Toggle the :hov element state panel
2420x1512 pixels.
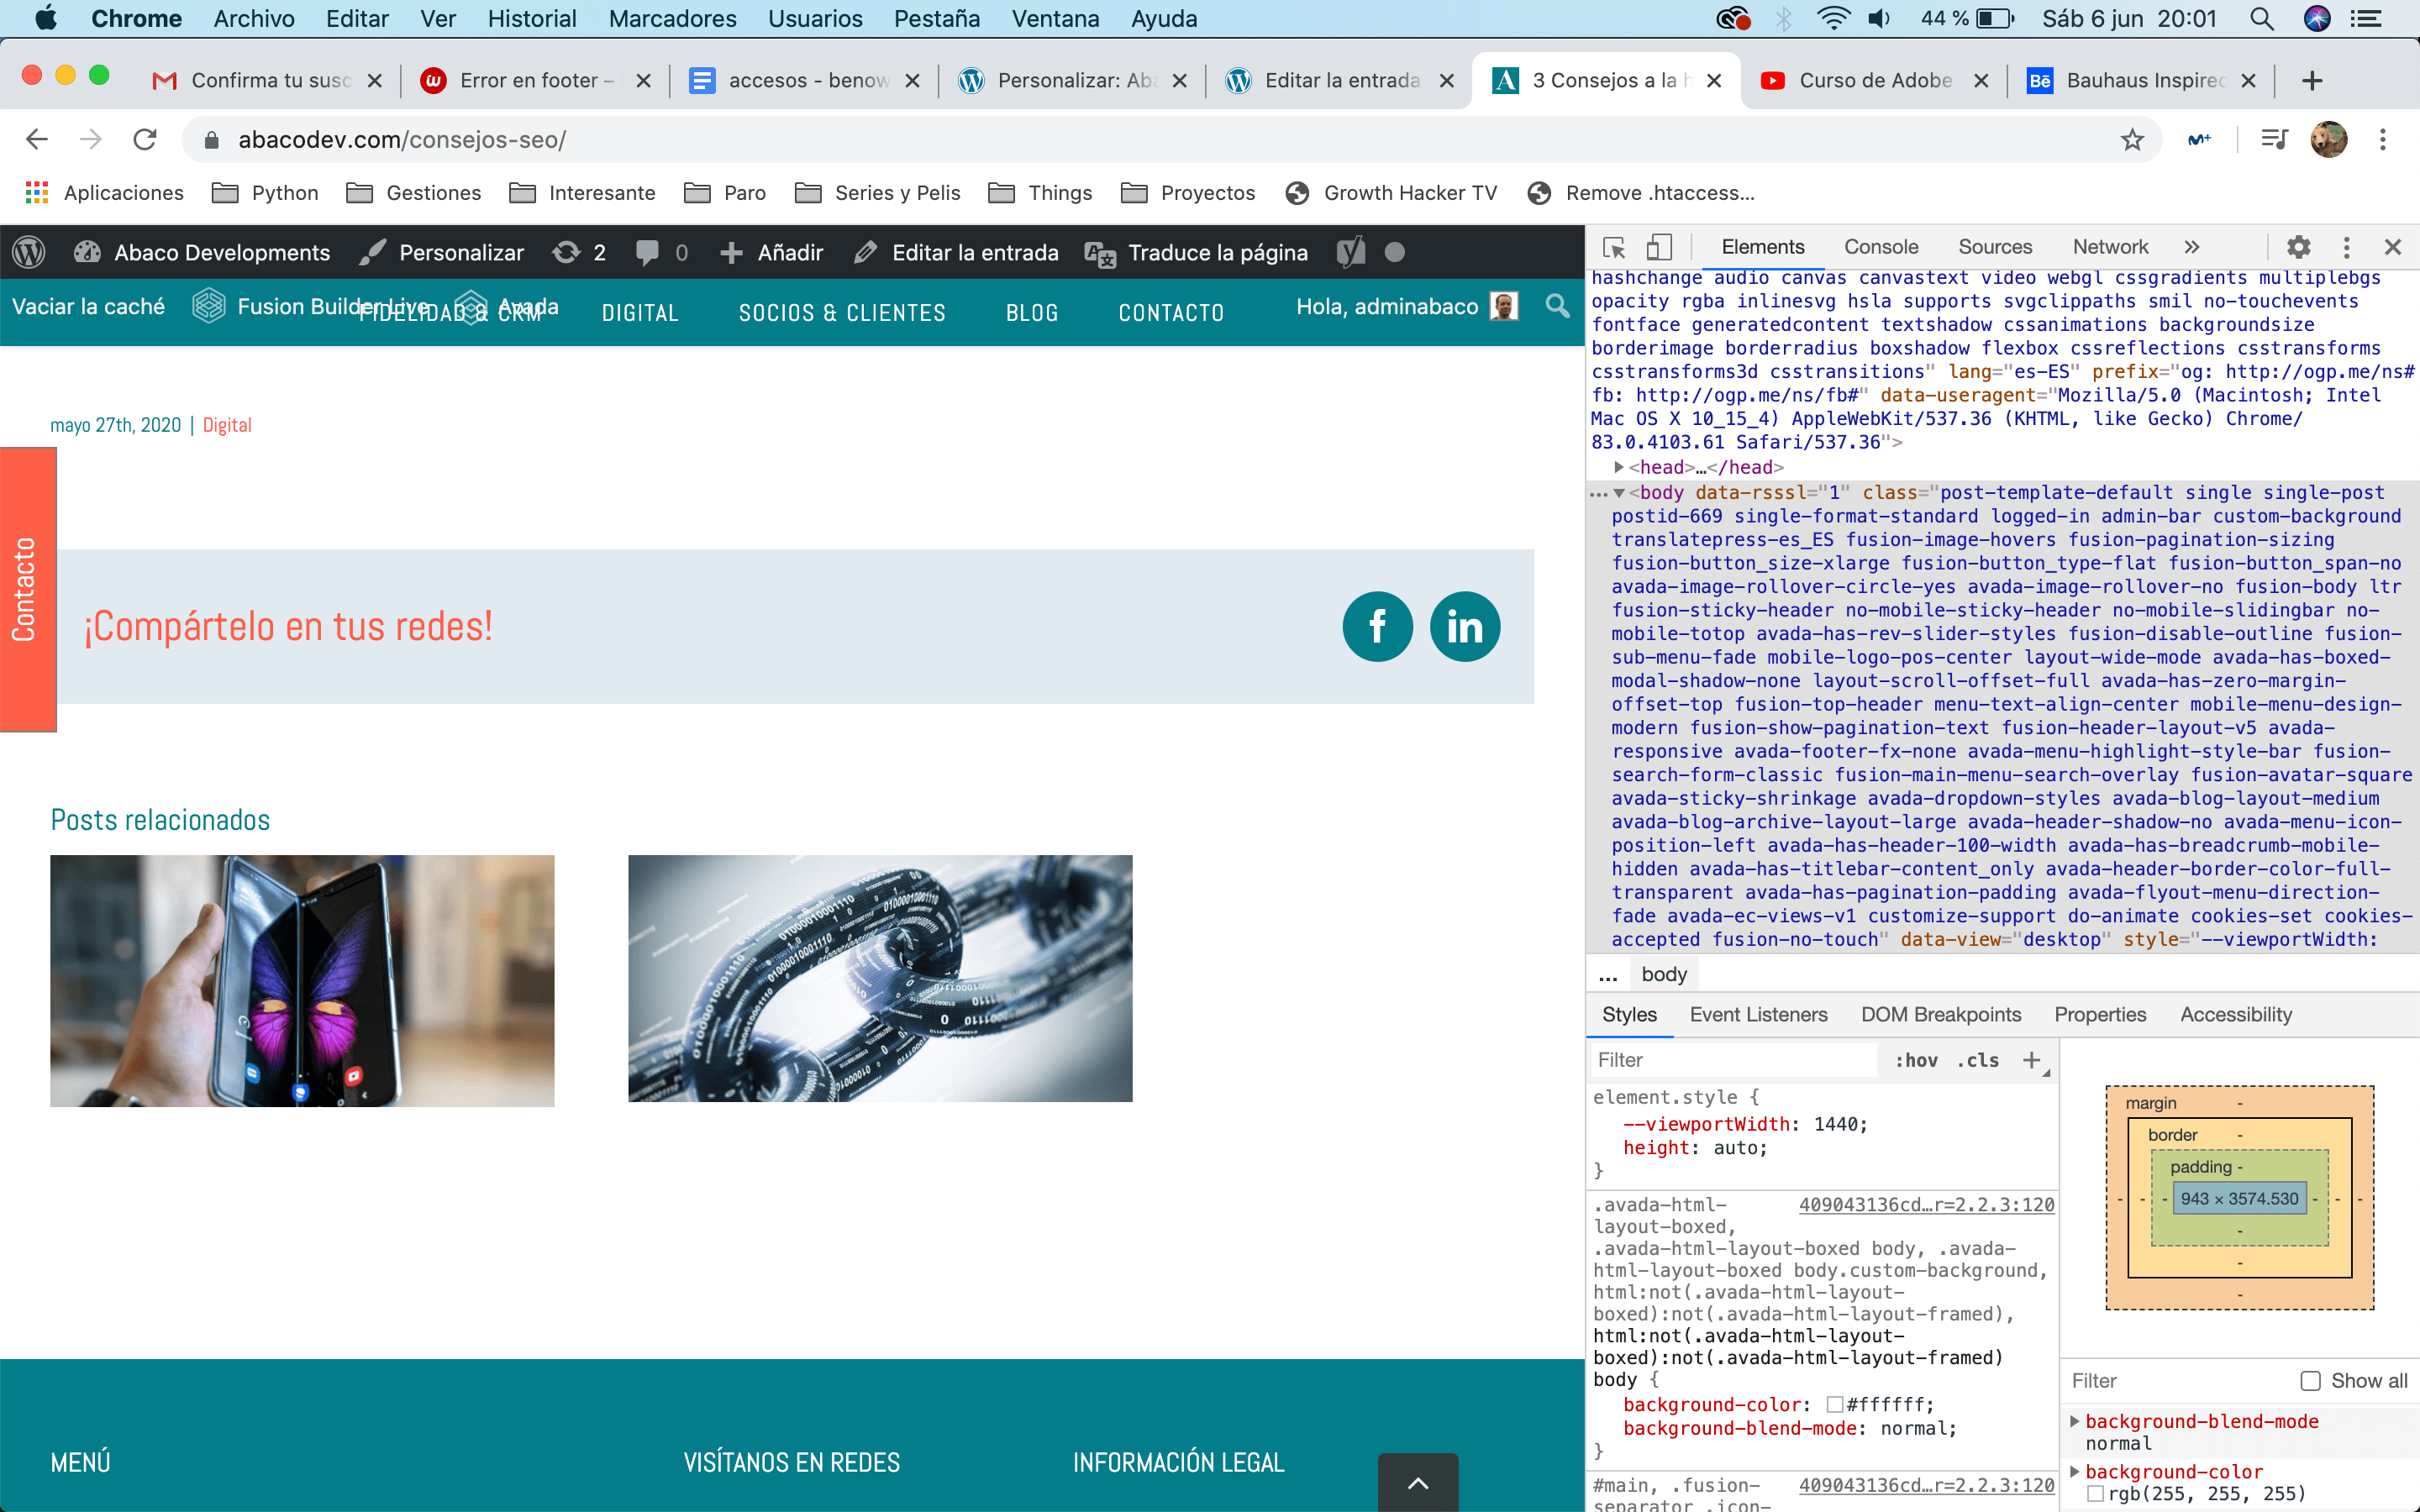1916,1060
